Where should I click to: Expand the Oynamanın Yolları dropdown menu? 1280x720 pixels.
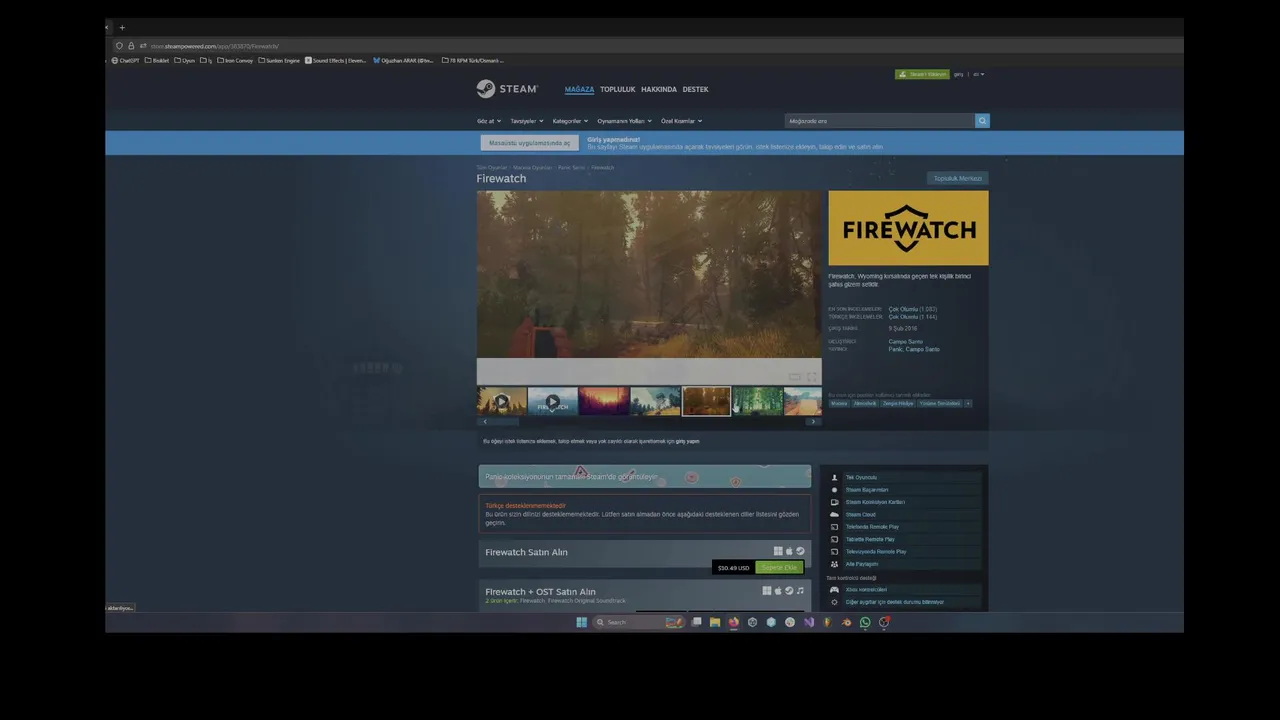(624, 121)
